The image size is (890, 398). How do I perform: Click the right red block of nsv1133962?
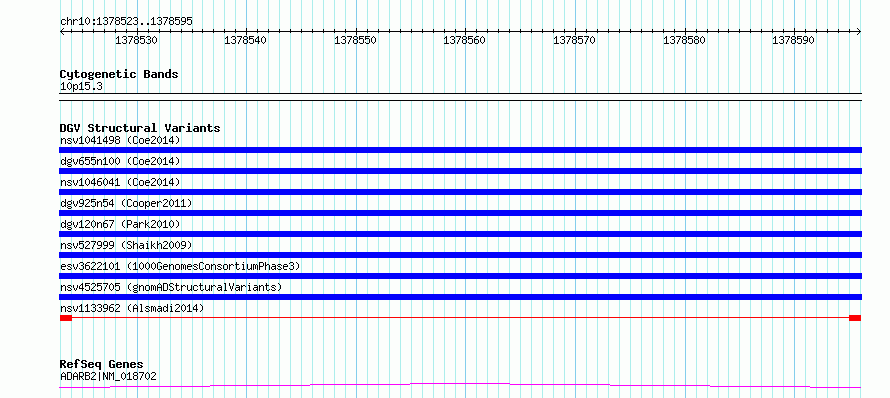(x=855, y=318)
